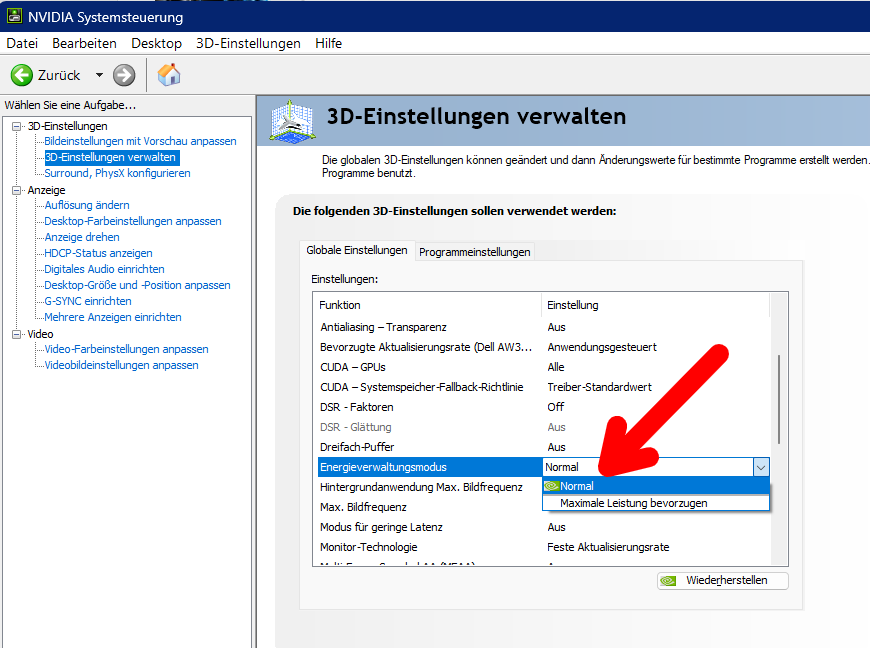Screen dimensions: 870x648
Task: Click the Feste Aktualisierungsrate value
Action: pos(608,547)
